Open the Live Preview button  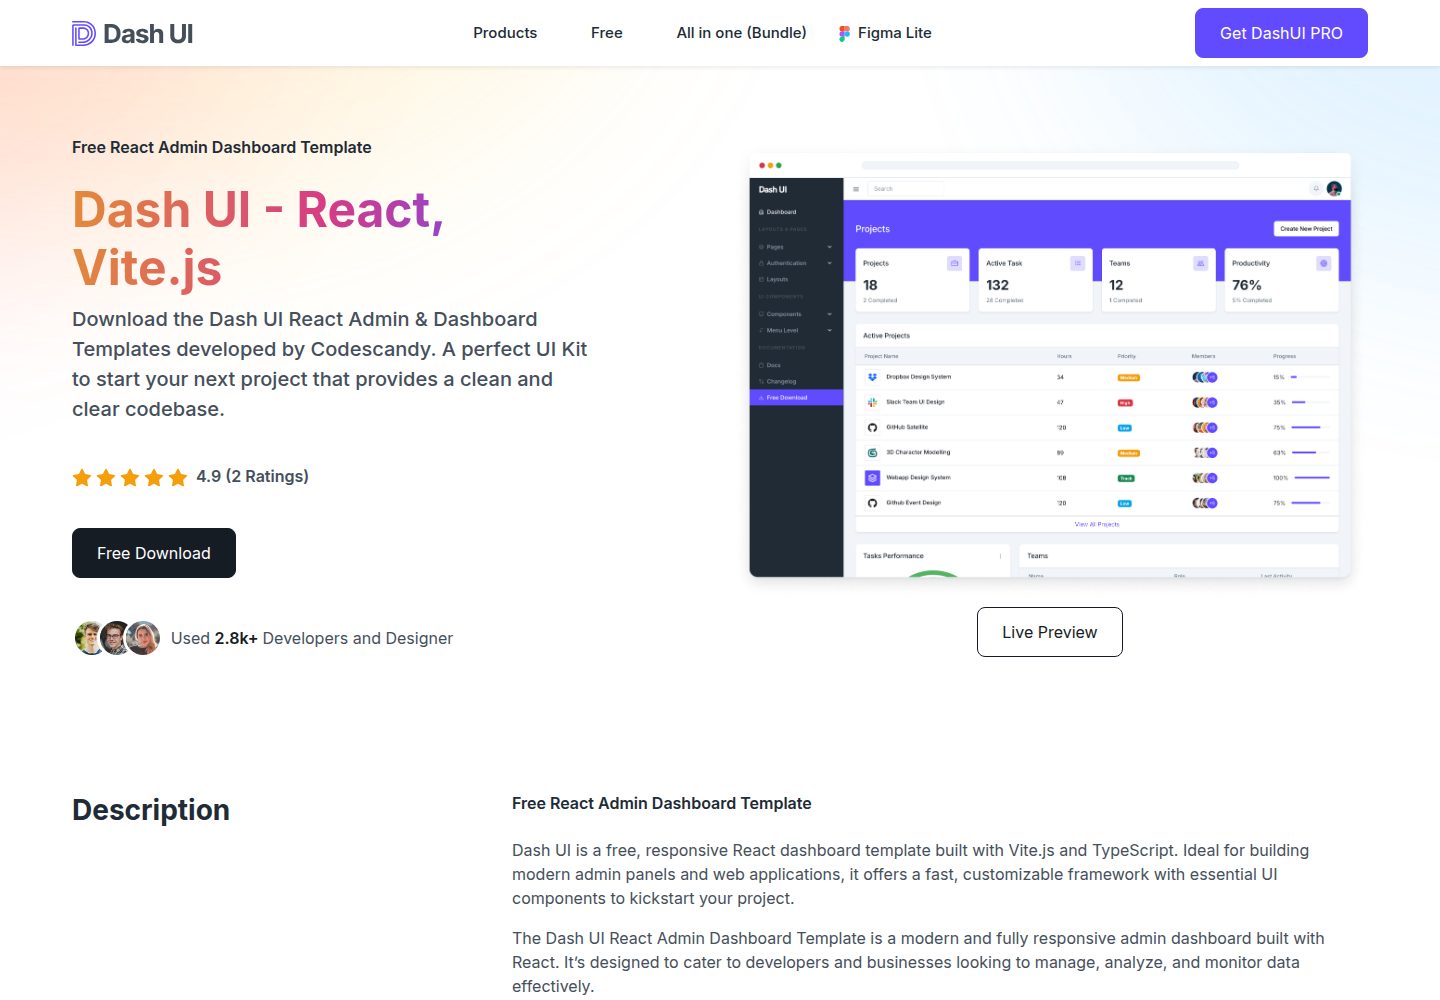pos(1050,632)
